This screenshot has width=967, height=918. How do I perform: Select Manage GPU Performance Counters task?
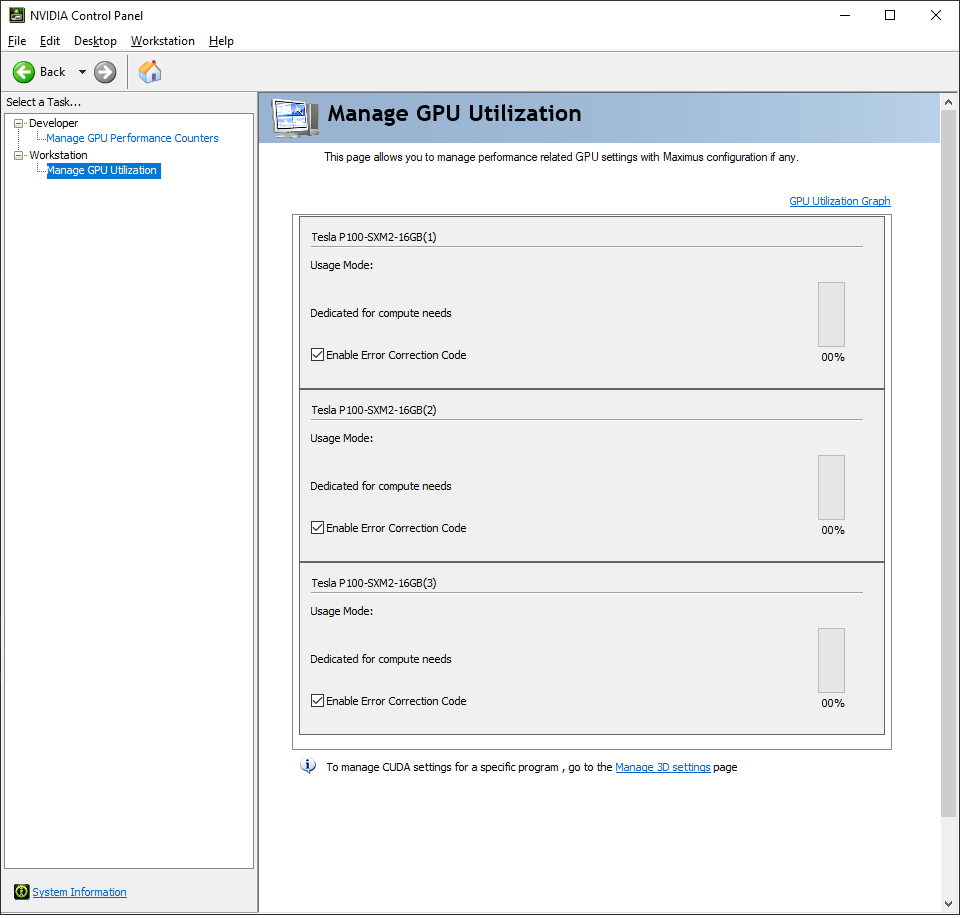[x=133, y=139]
